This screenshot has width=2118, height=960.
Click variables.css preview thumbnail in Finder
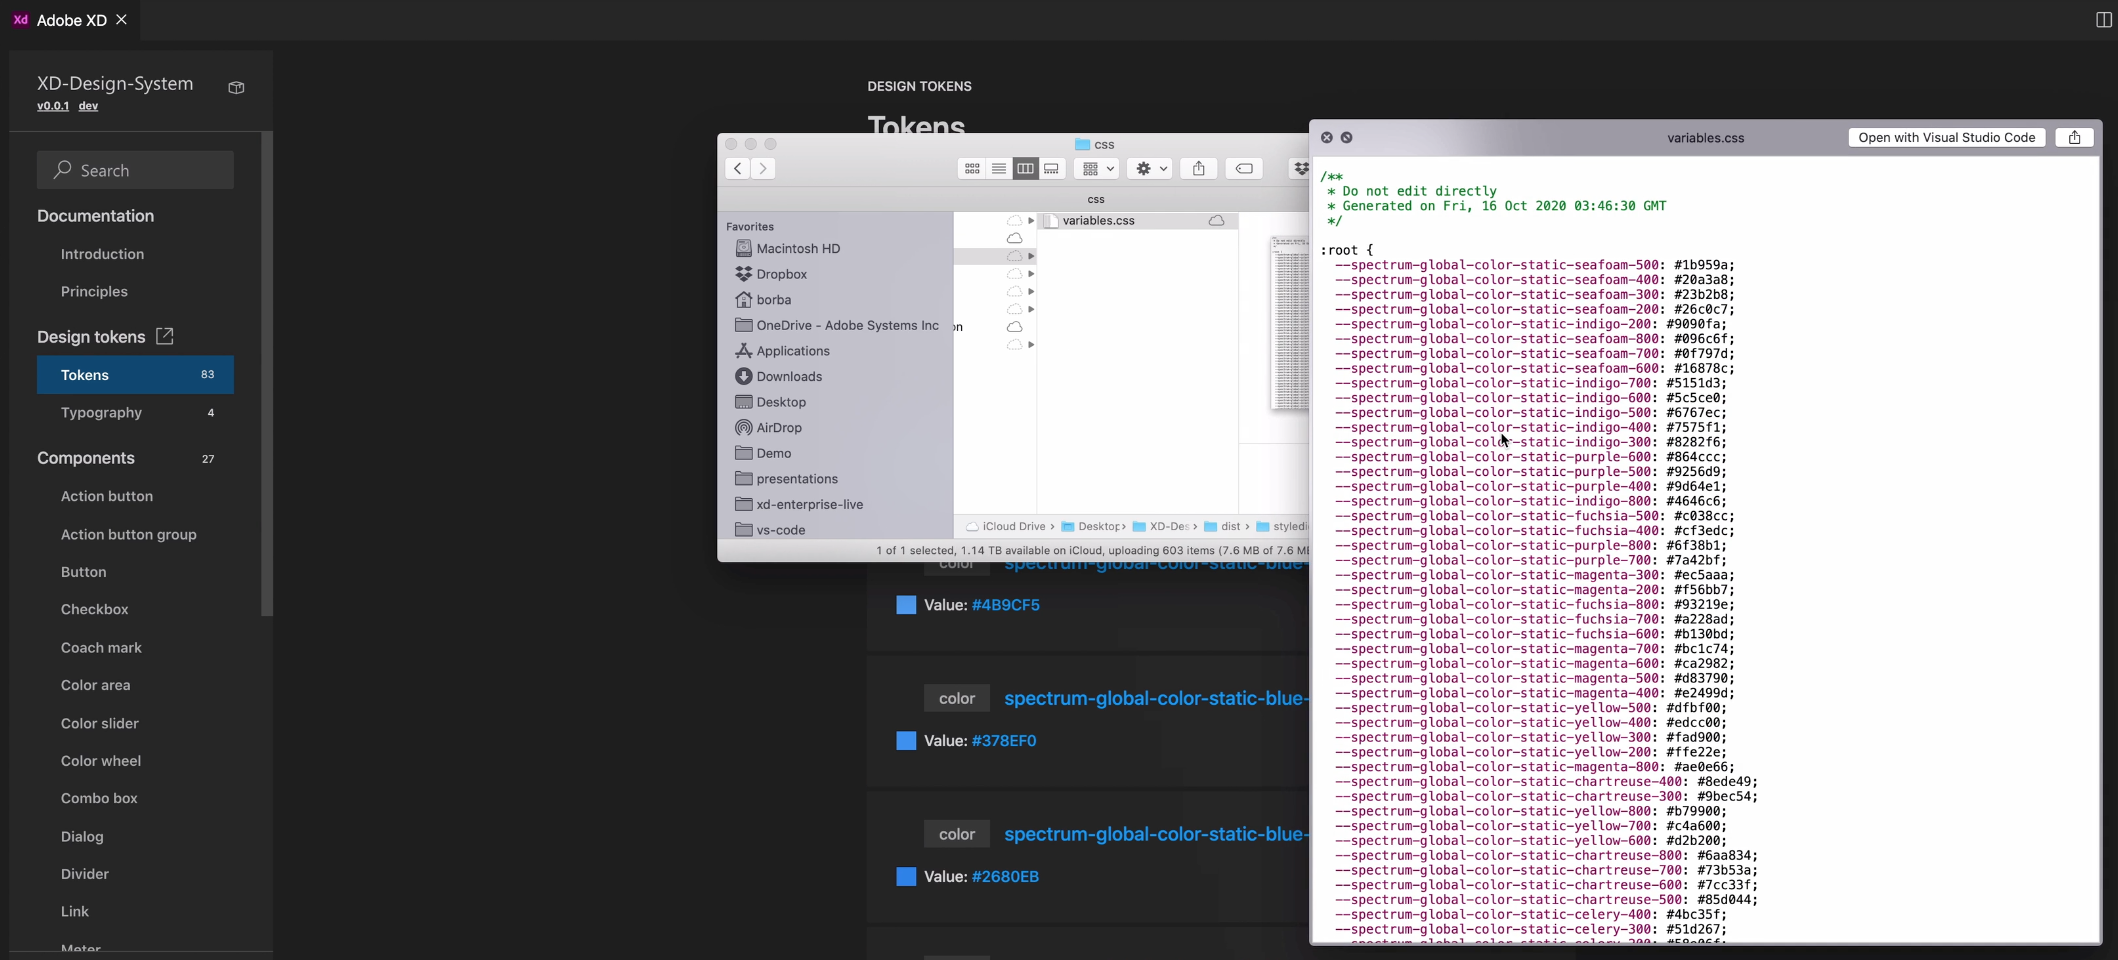pos(1290,323)
